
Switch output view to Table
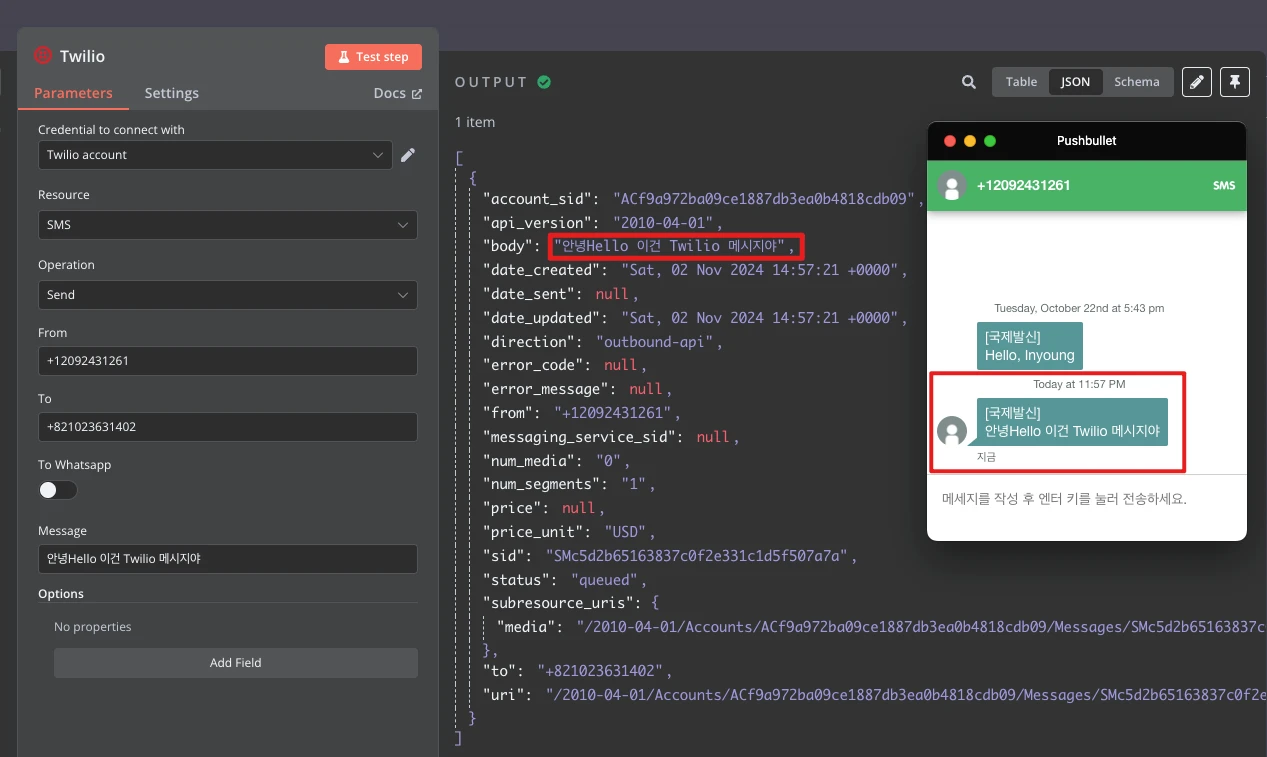[x=1021, y=82]
